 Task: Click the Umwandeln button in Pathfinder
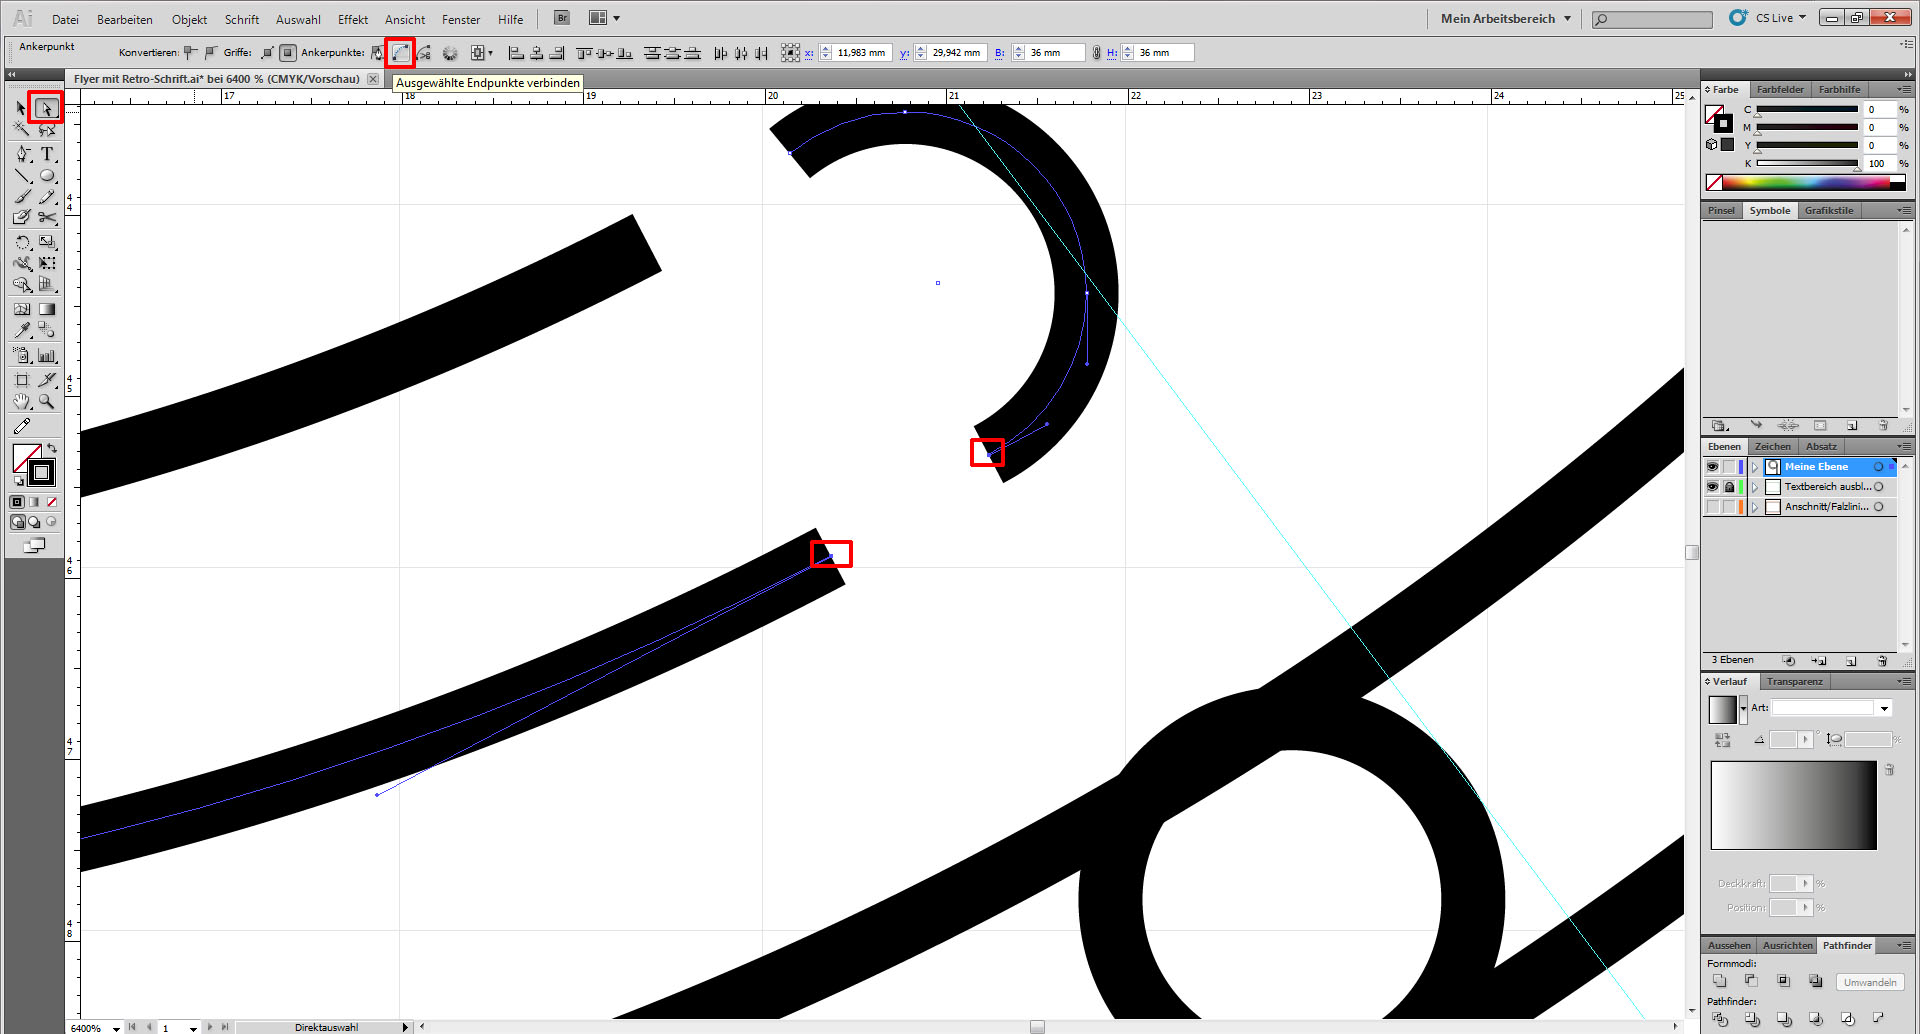click(1869, 982)
